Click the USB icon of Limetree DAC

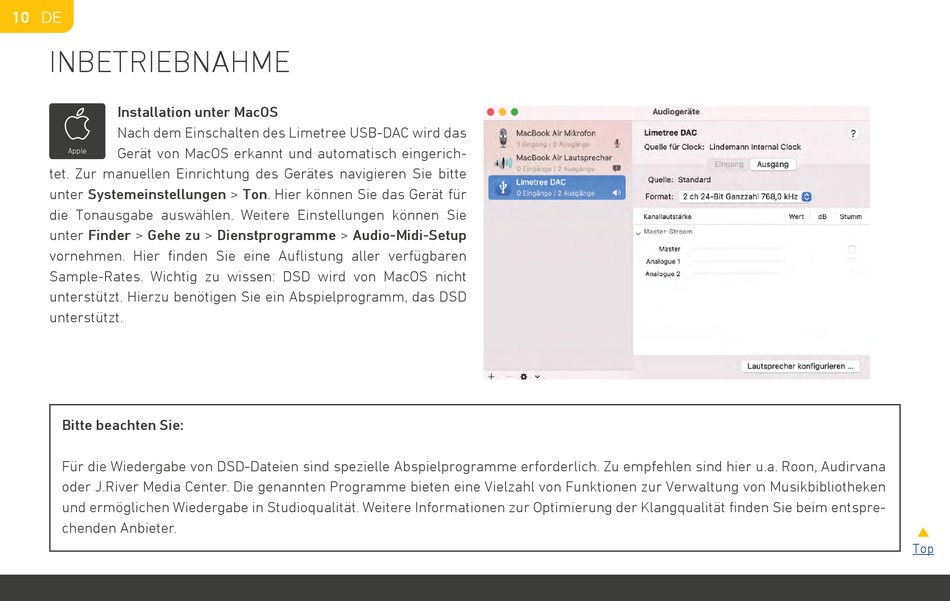tap(503, 187)
